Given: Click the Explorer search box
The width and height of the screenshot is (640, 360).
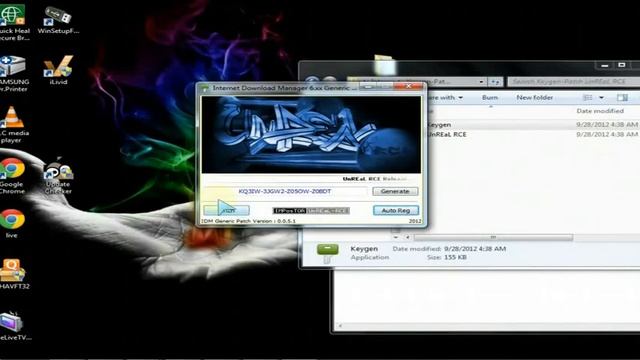Looking at the screenshot, I should coord(573,82).
